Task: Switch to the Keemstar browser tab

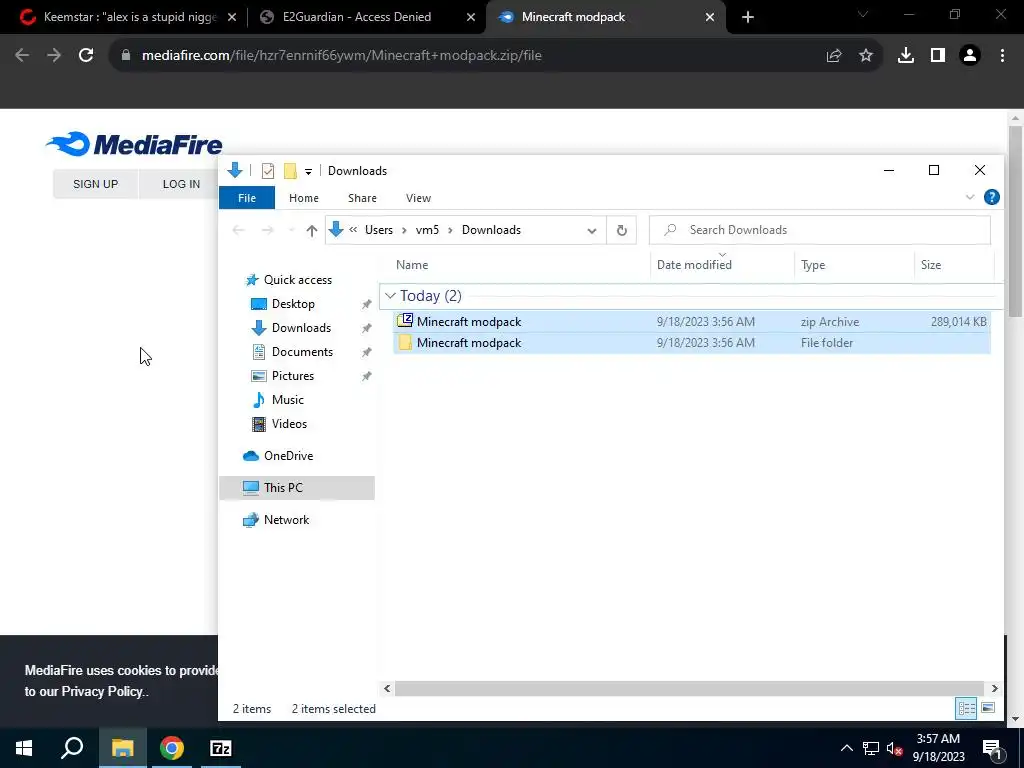Action: click(x=129, y=18)
